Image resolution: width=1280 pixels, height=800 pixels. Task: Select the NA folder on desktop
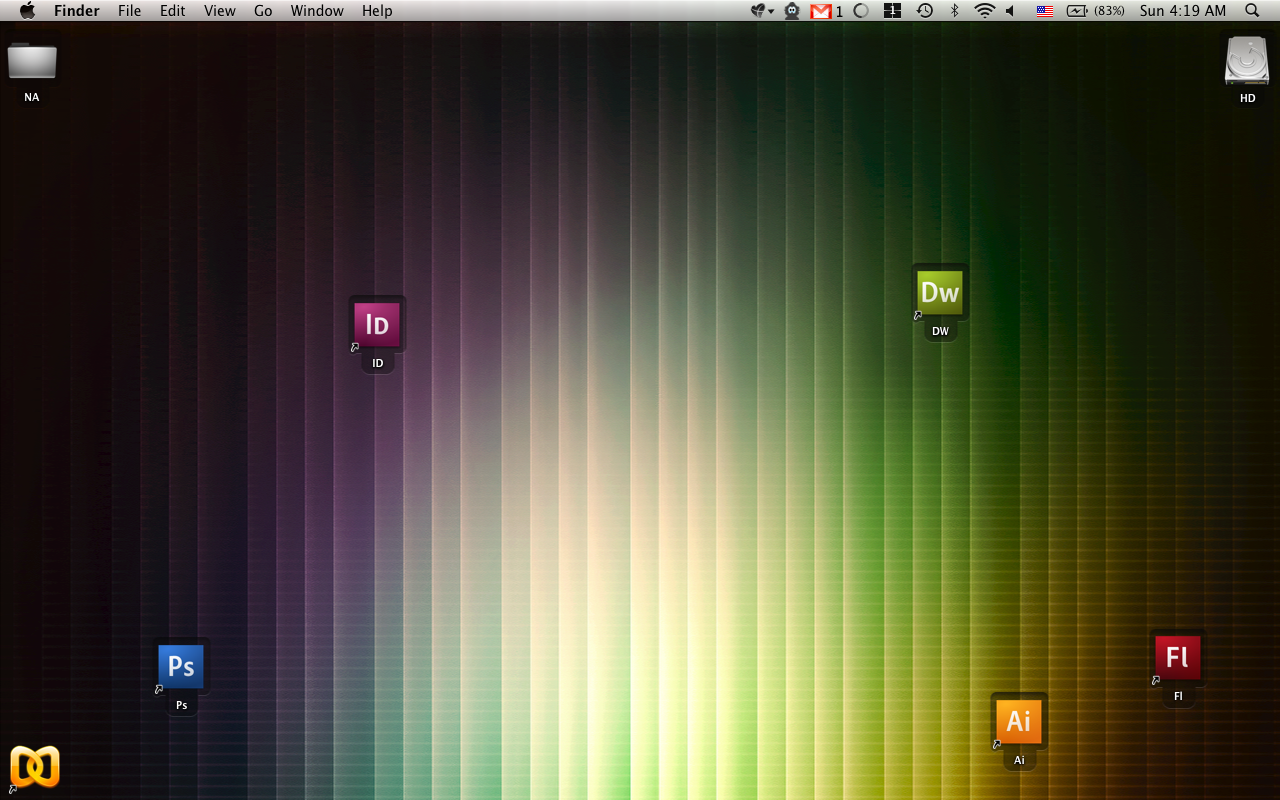(32, 61)
